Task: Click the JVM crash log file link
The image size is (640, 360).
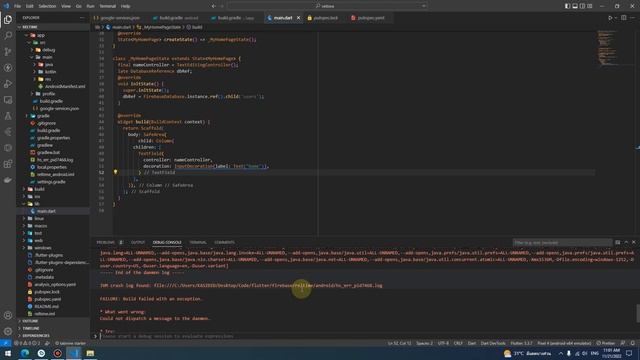Action: (x=268, y=286)
